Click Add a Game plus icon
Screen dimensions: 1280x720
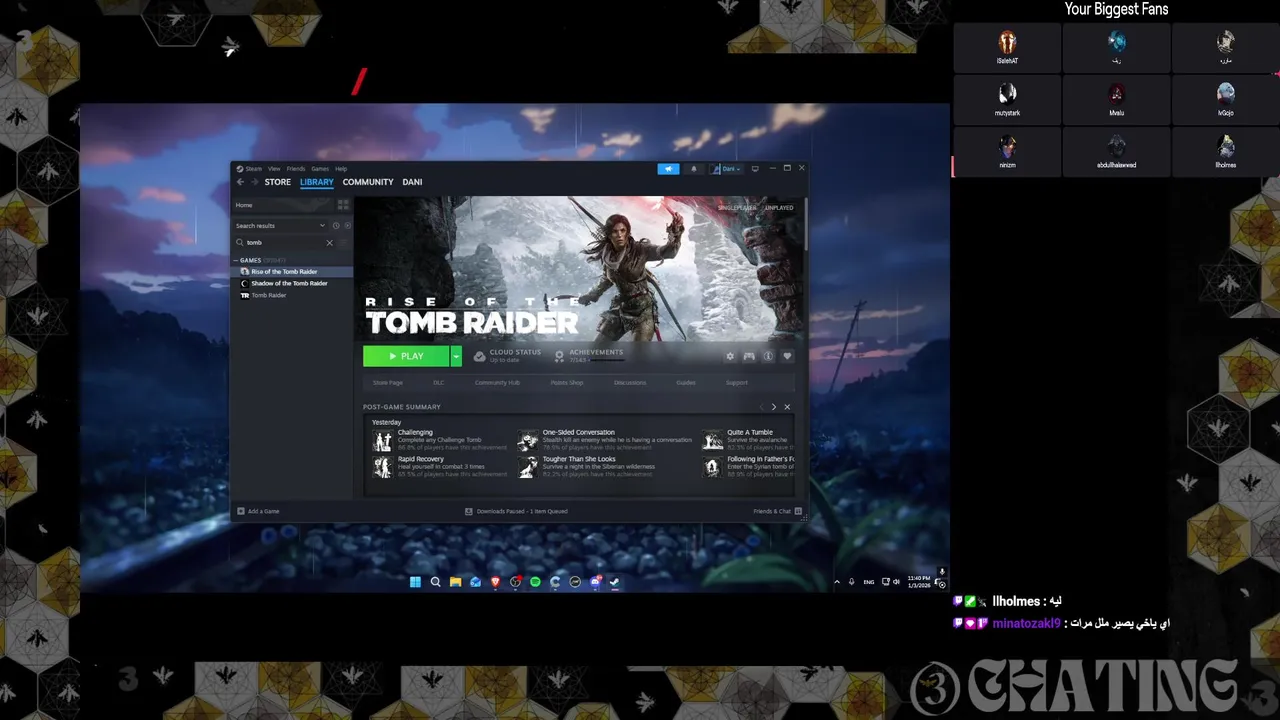click(241, 511)
